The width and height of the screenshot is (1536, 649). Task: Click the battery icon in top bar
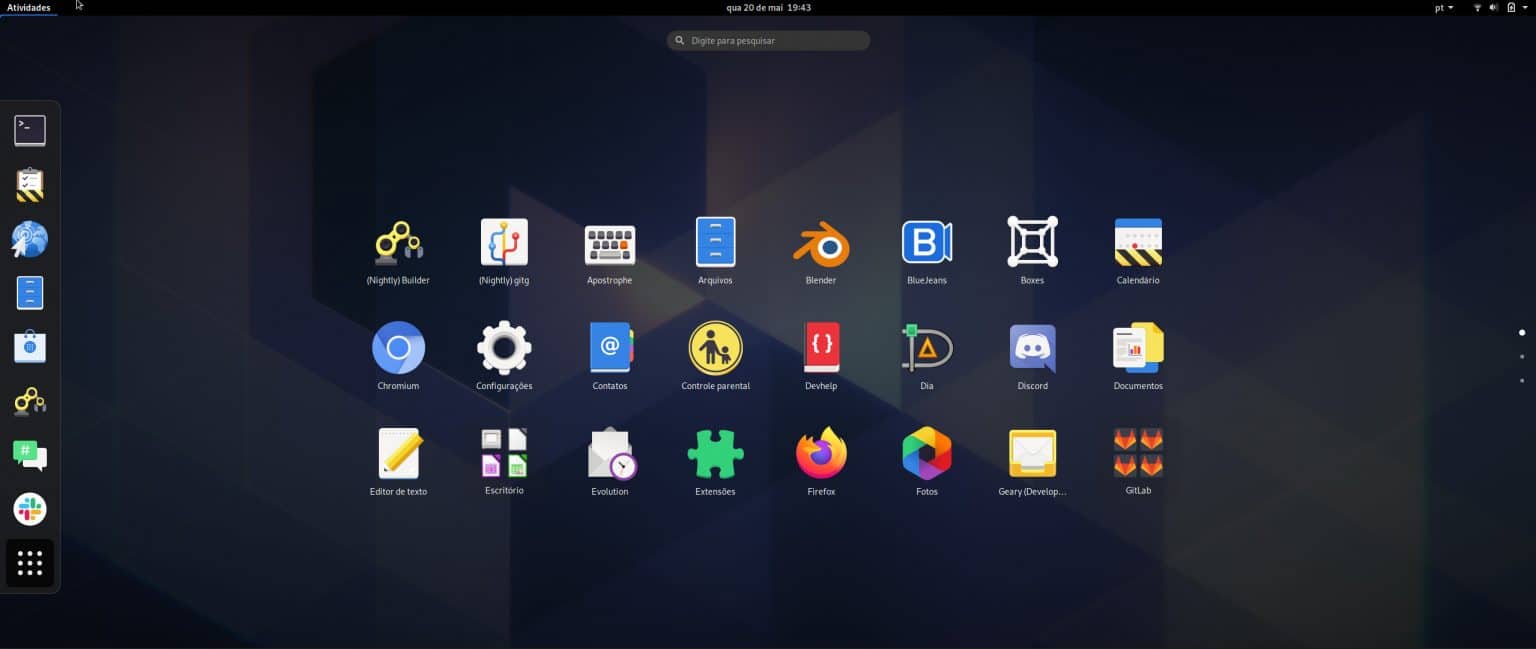click(1511, 7)
